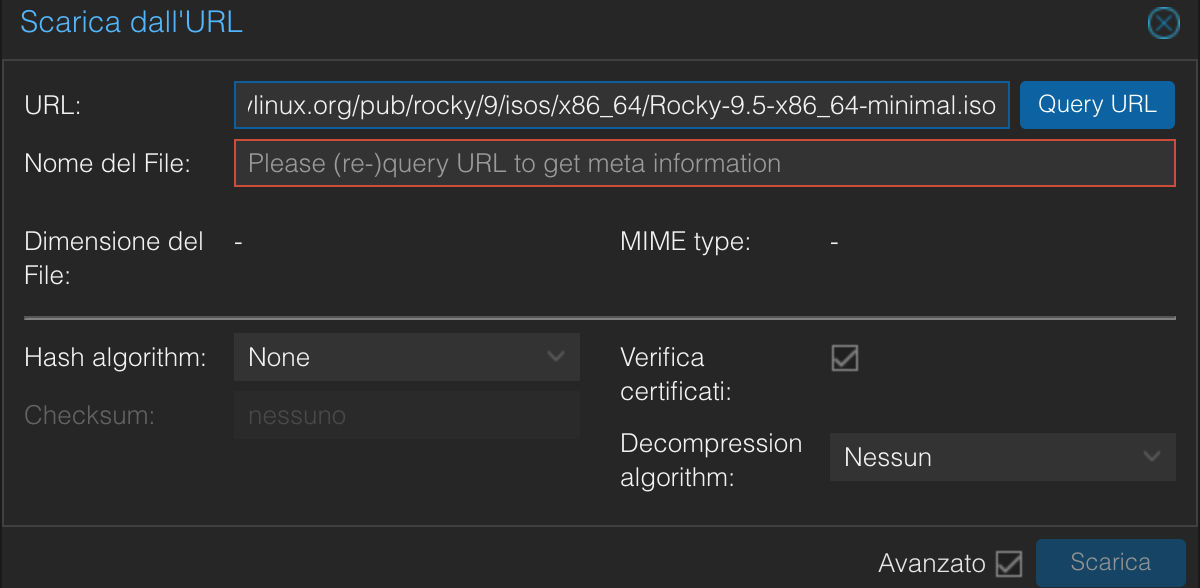Click the Dimensione del File label
The width and height of the screenshot is (1200, 588).
[113, 258]
